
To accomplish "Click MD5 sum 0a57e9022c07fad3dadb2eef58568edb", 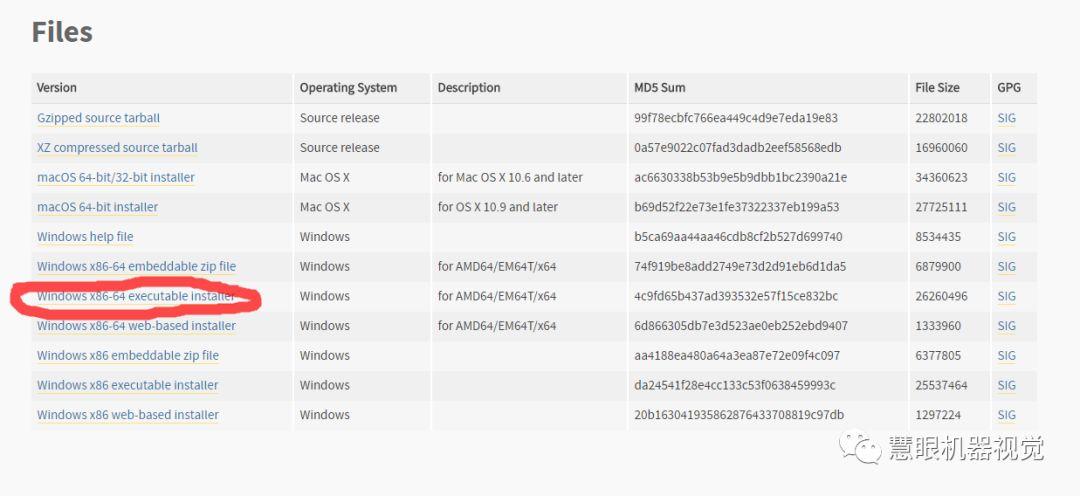I will click(737, 147).
